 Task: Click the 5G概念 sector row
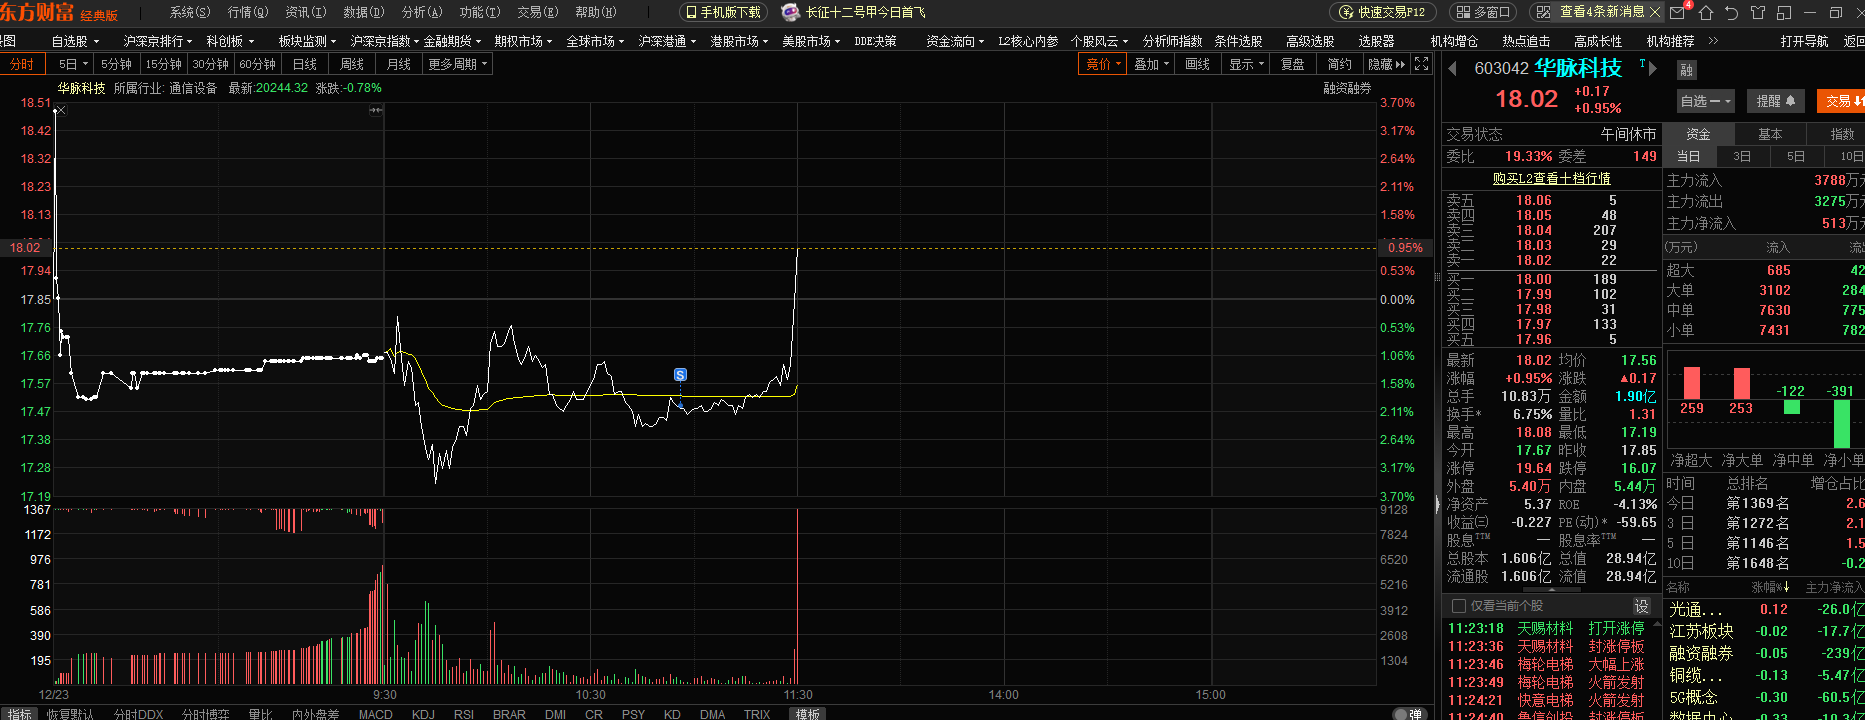[1764, 697]
